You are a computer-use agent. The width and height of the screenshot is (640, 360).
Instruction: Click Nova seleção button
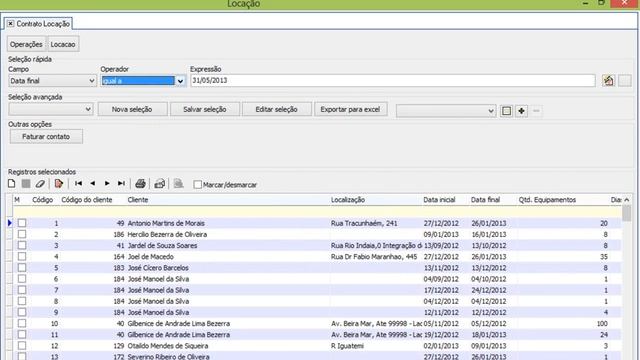coord(132,109)
